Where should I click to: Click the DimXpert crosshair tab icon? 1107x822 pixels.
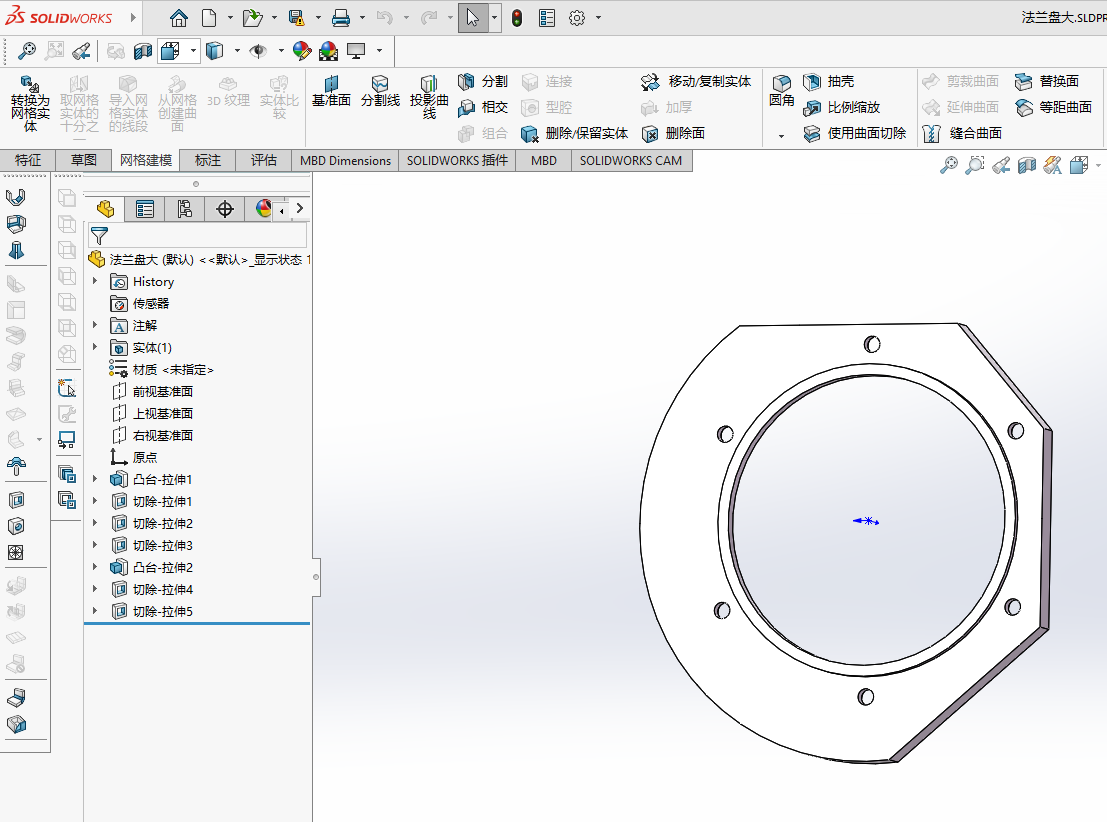(x=225, y=208)
